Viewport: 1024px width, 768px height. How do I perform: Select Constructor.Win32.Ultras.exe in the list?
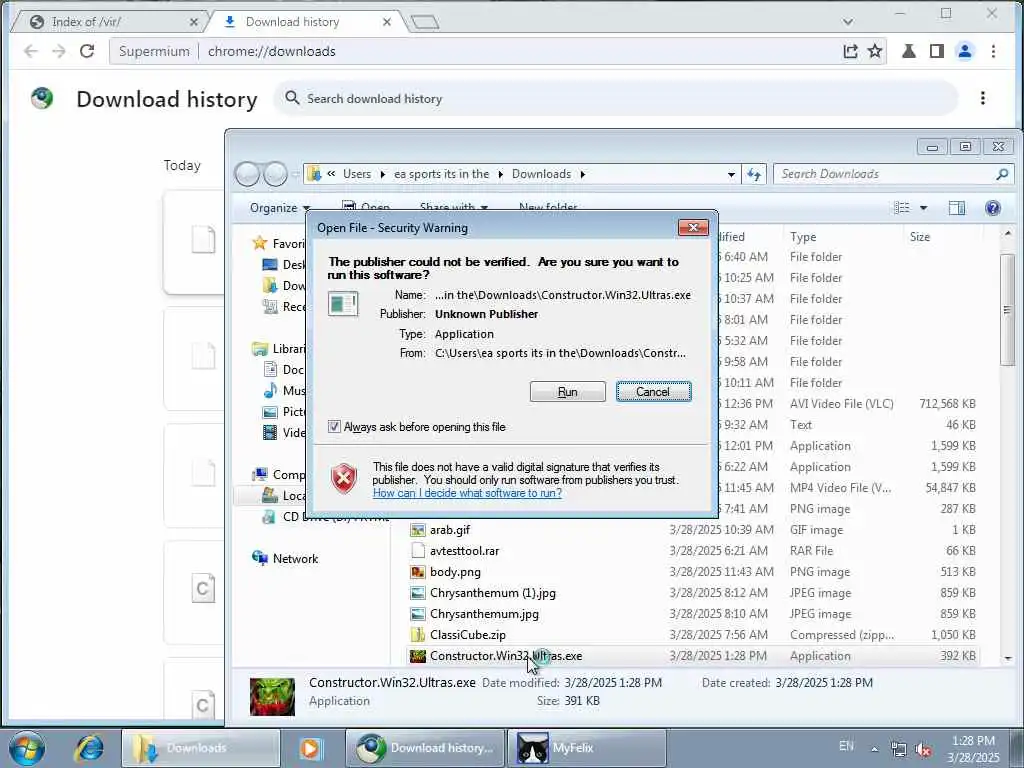(505, 656)
